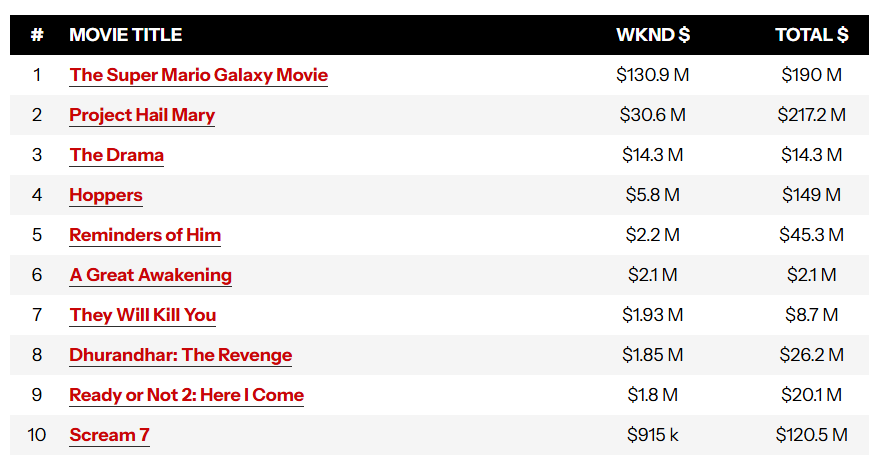869x467 pixels.
Task: Click the $120.5 M total for Scream 7
Action: tap(811, 435)
